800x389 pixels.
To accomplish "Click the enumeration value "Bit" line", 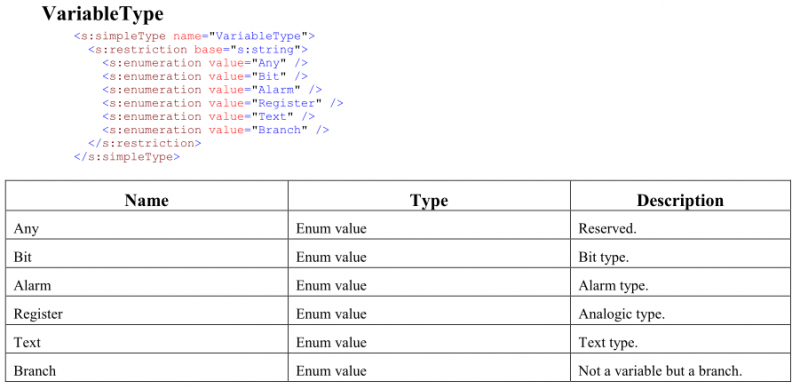I will point(205,76).
